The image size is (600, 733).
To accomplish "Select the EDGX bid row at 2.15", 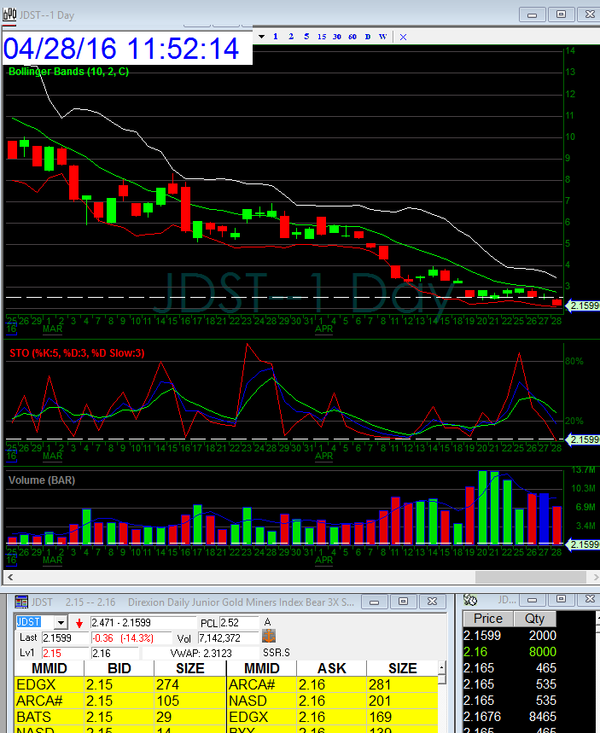I will (120, 685).
